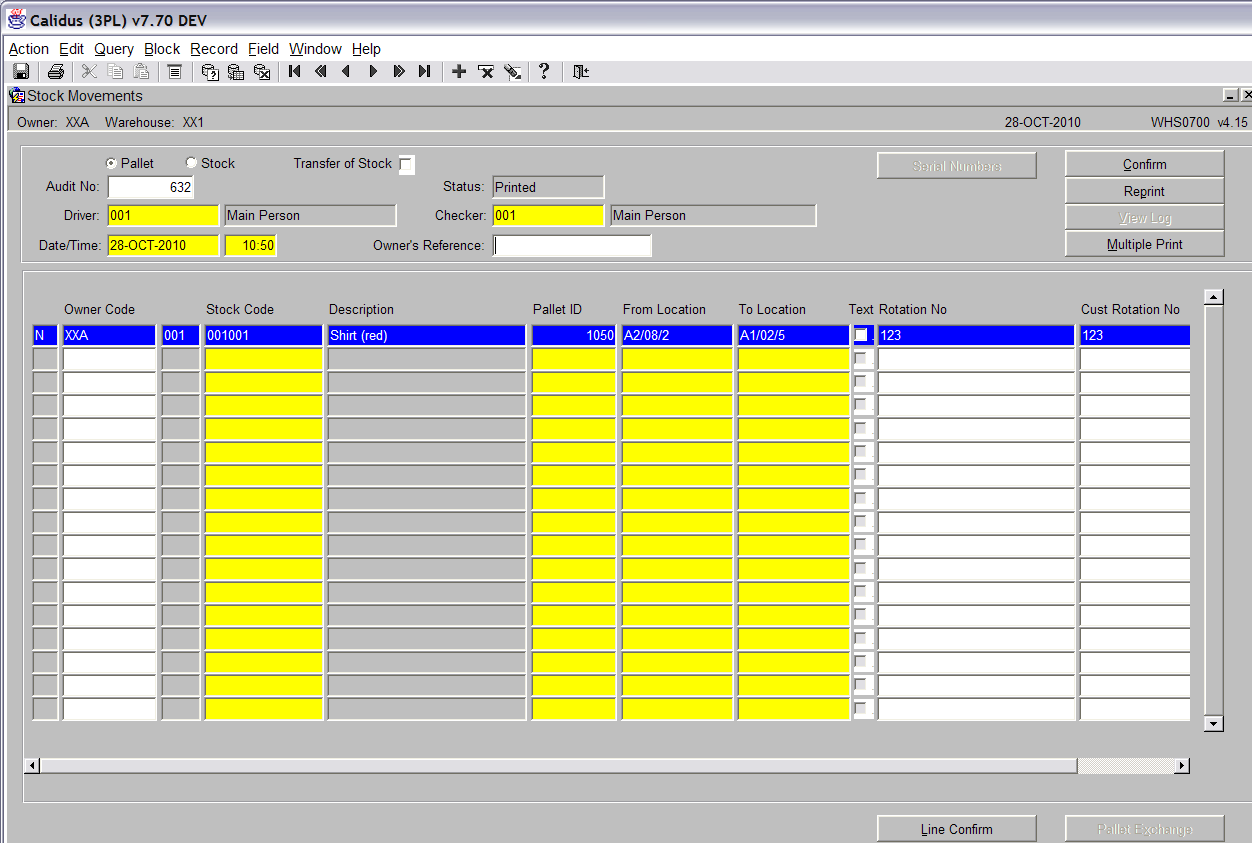The height and width of the screenshot is (843, 1252).
Task: Select the Pallet radio button
Action: coord(111,163)
